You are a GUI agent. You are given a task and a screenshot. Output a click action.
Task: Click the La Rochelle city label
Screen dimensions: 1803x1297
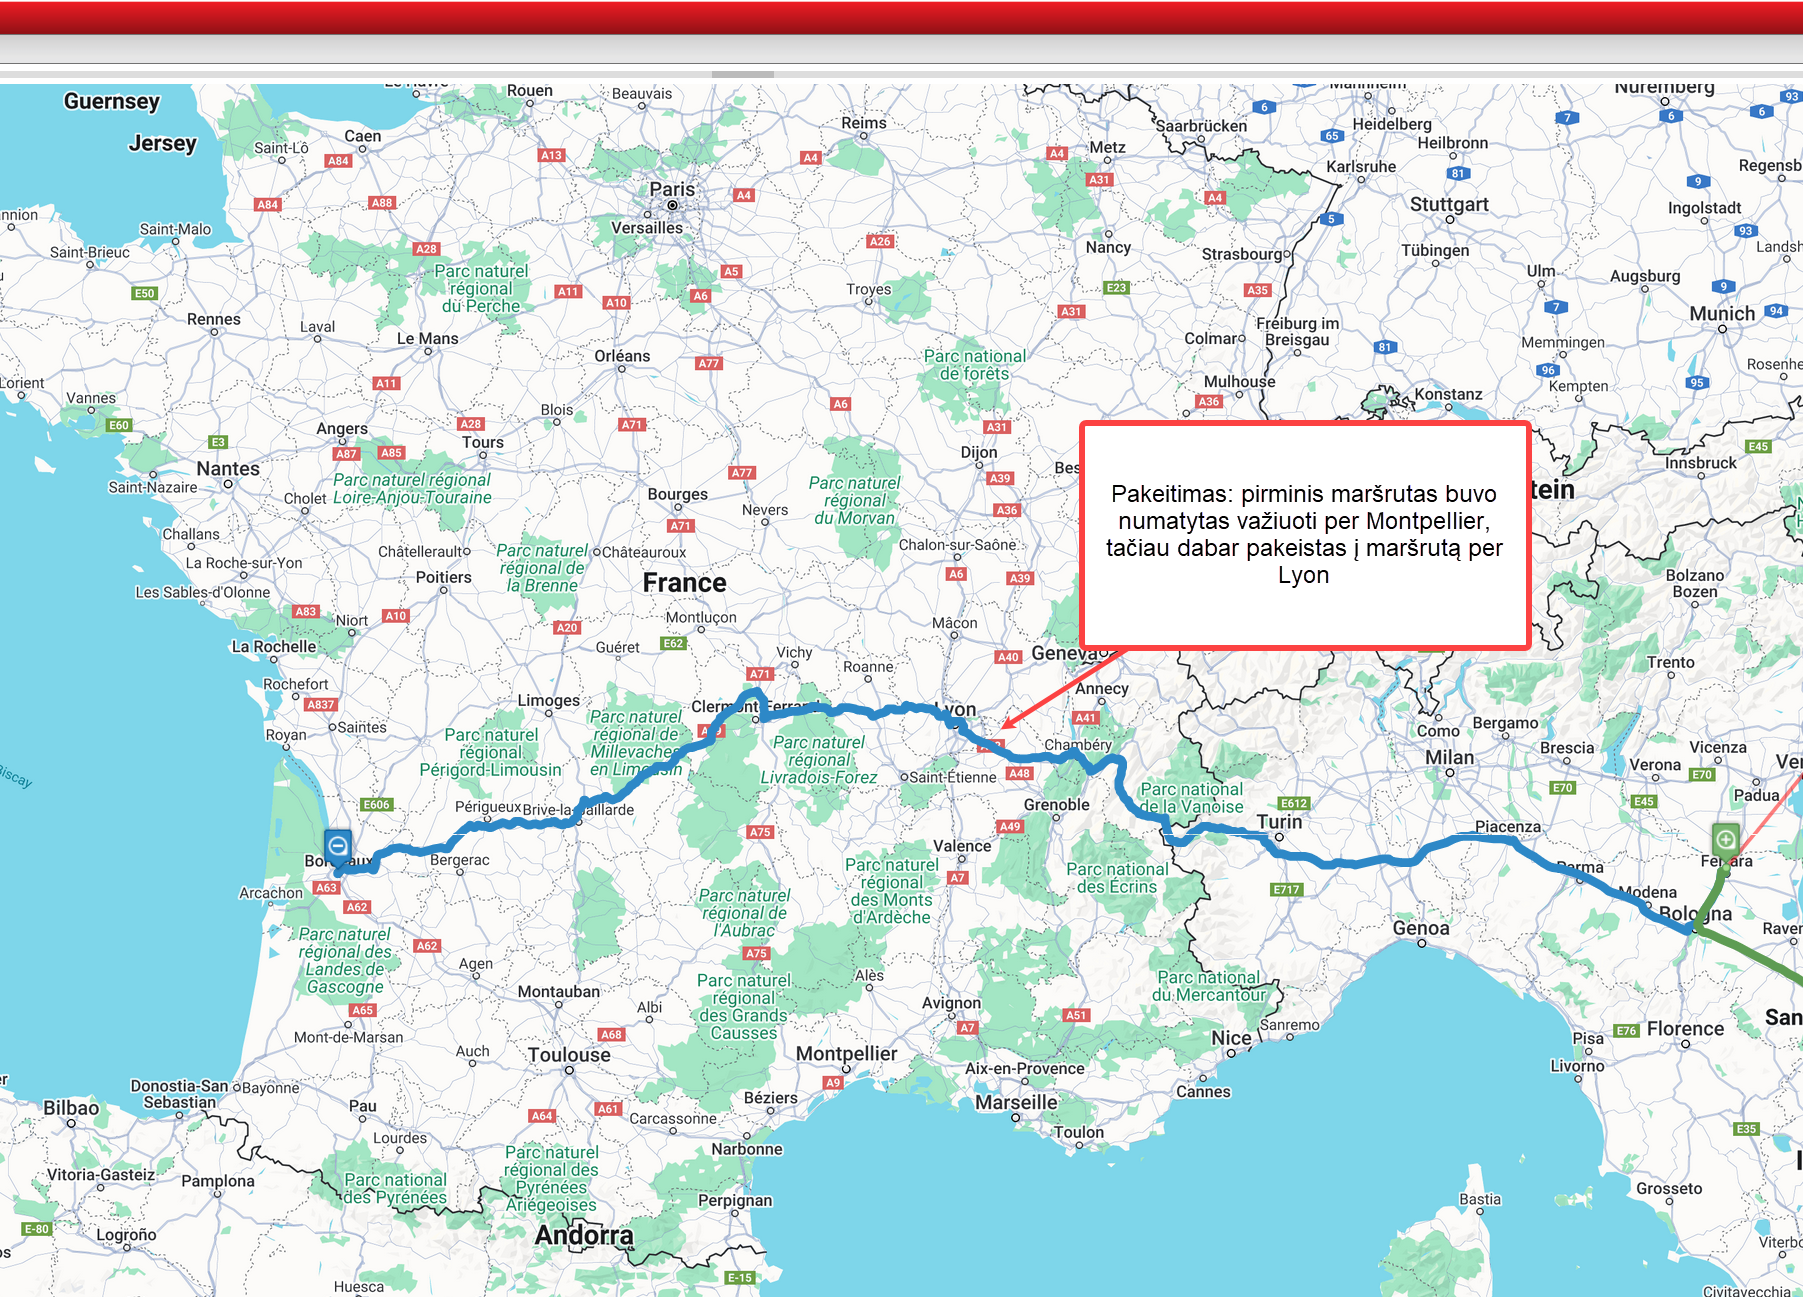274,647
